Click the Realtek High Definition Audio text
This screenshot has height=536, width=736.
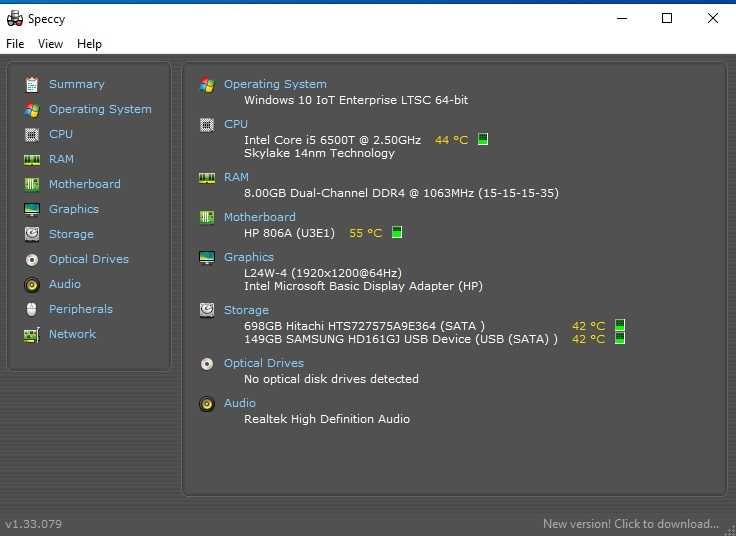click(327, 419)
